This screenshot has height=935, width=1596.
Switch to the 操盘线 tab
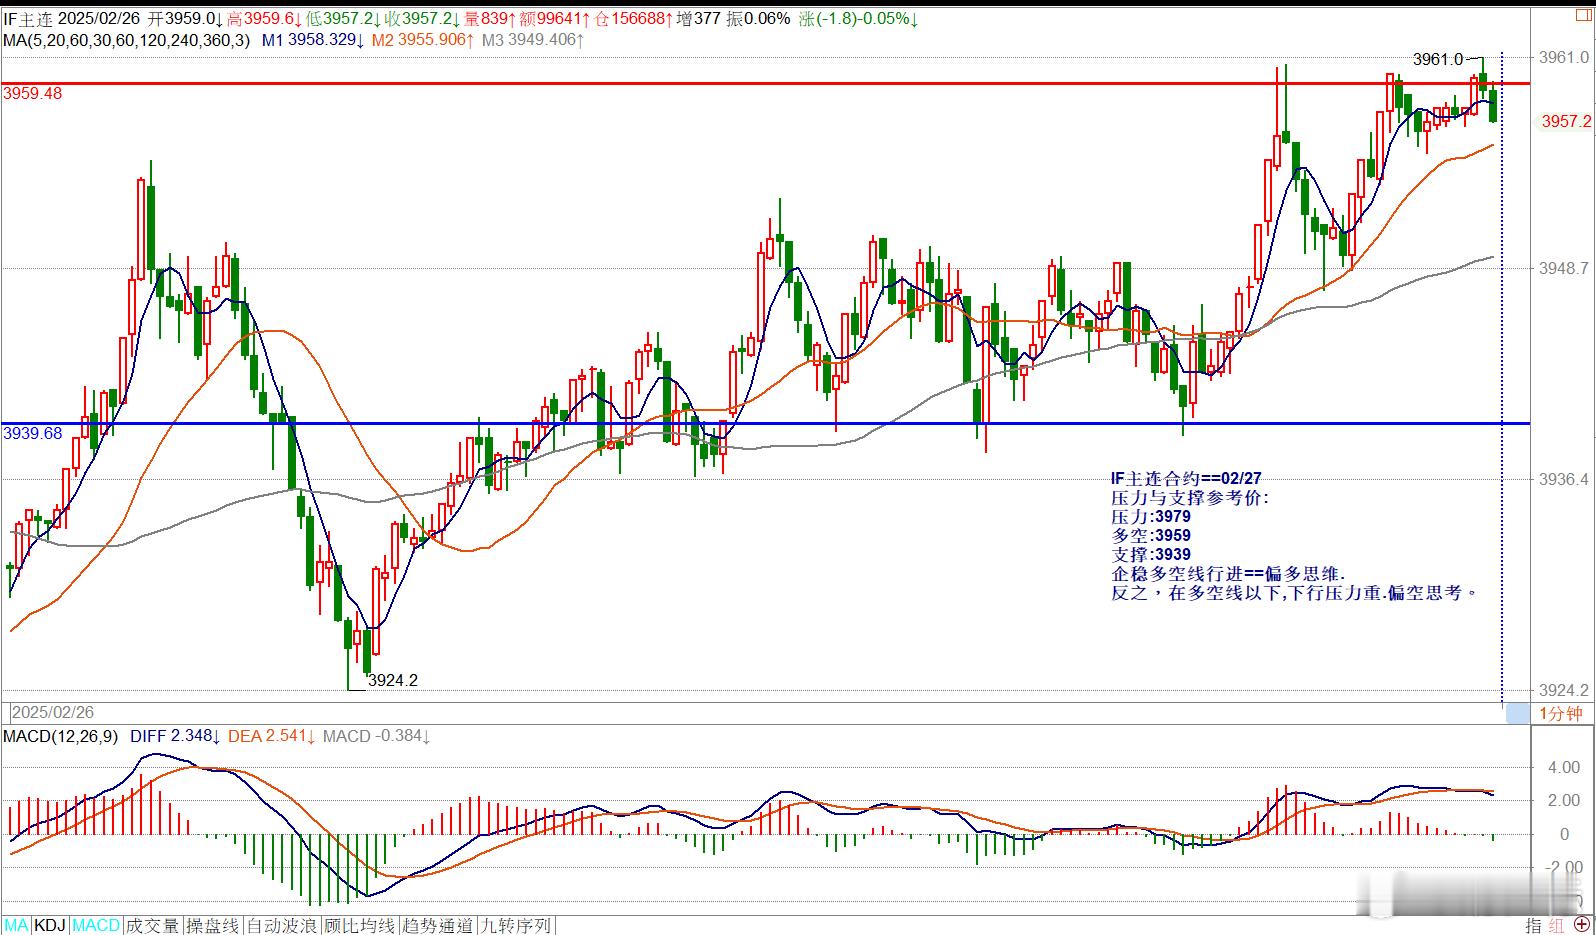click(x=213, y=926)
